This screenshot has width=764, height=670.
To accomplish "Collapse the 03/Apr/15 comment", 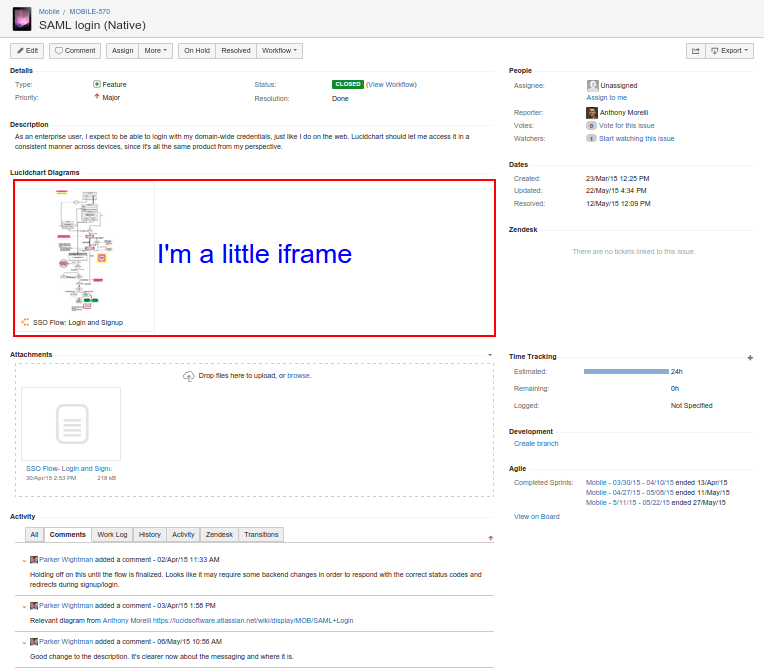I will (24, 606).
